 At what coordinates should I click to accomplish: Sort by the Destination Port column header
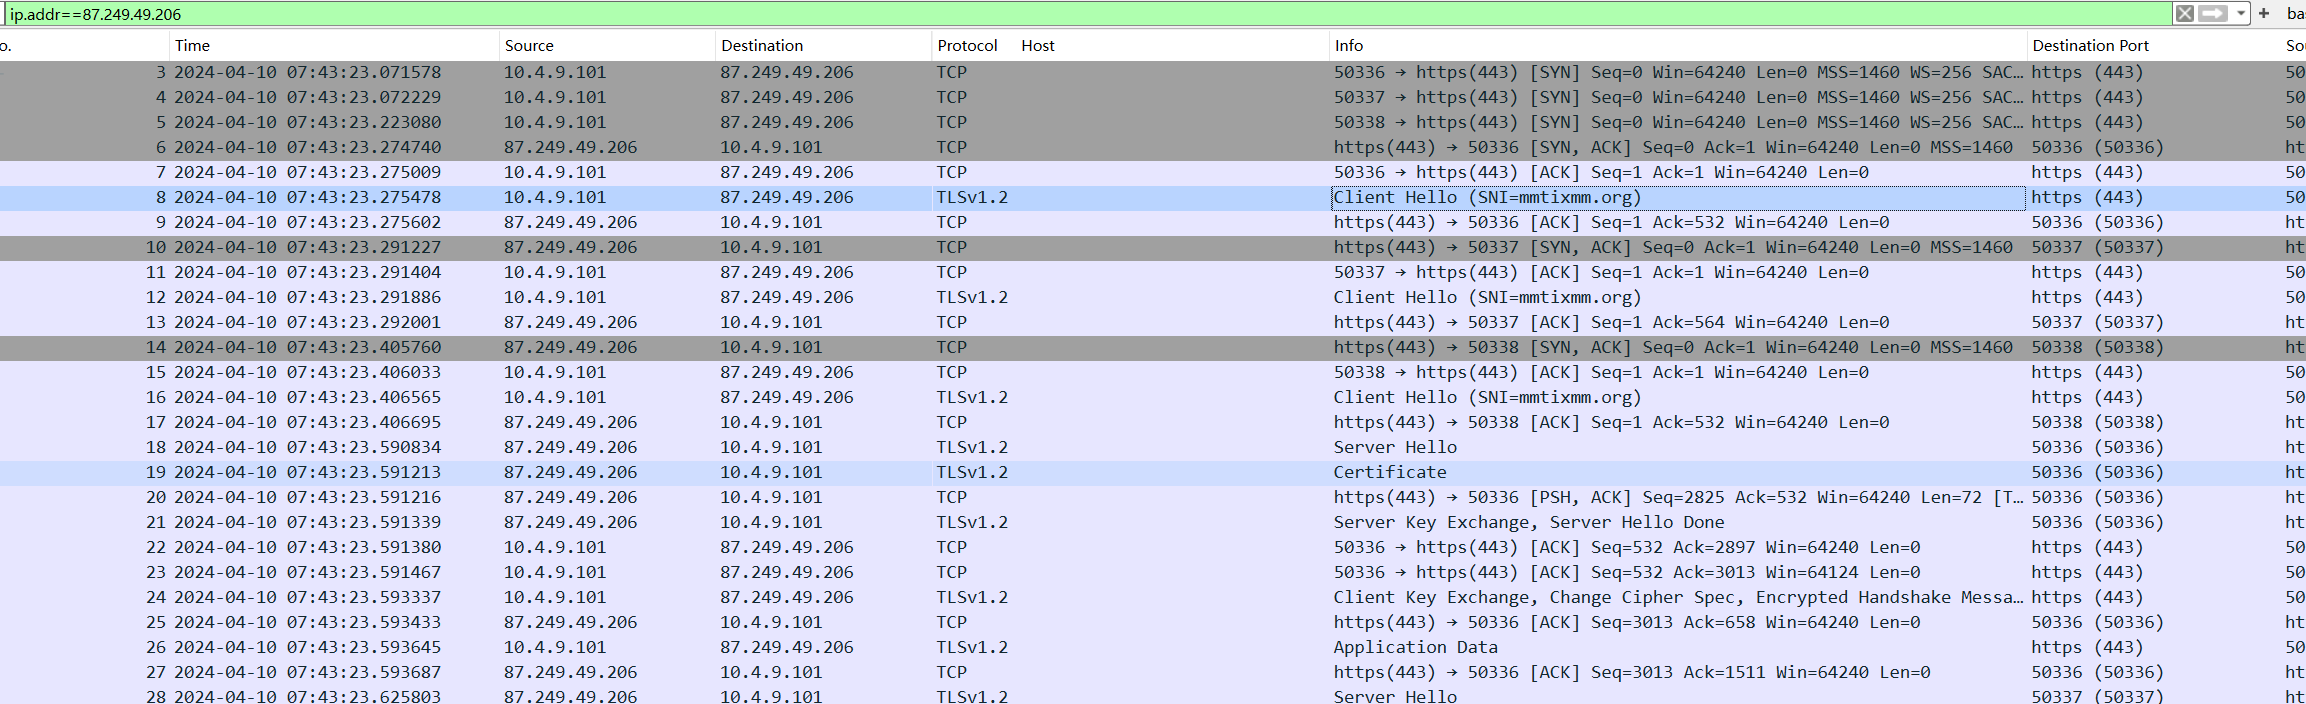click(x=2090, y=45)
